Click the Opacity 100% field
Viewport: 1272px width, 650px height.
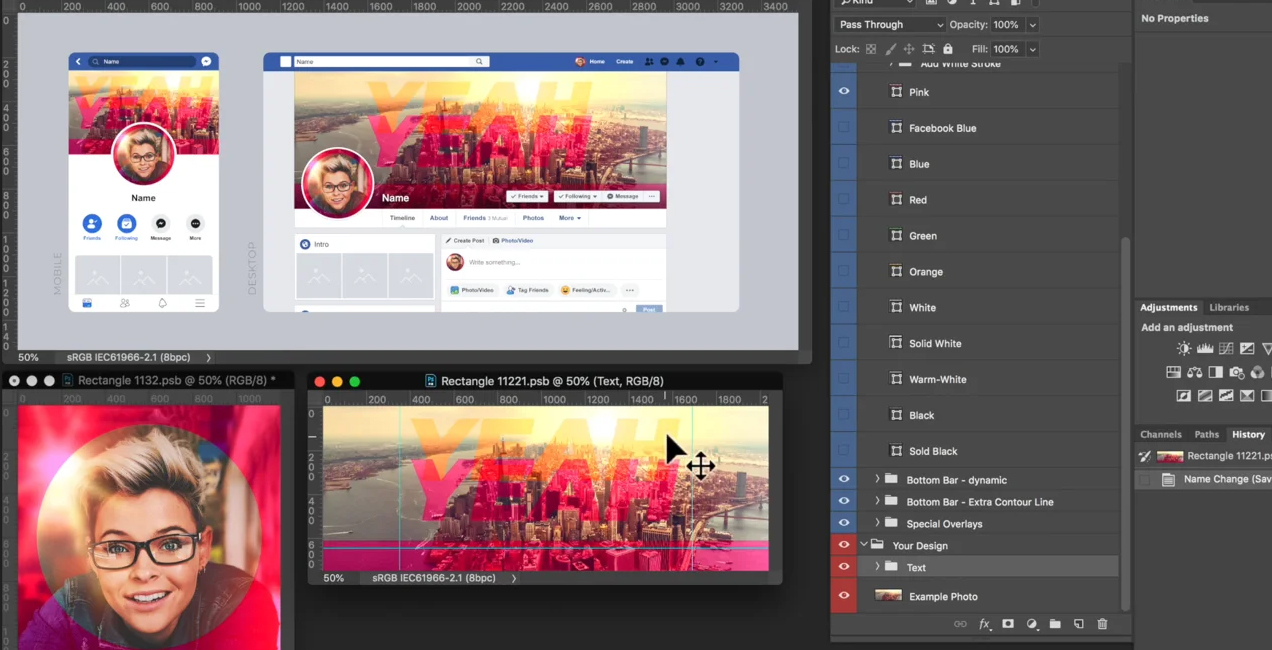click(x=1006, y=25)
